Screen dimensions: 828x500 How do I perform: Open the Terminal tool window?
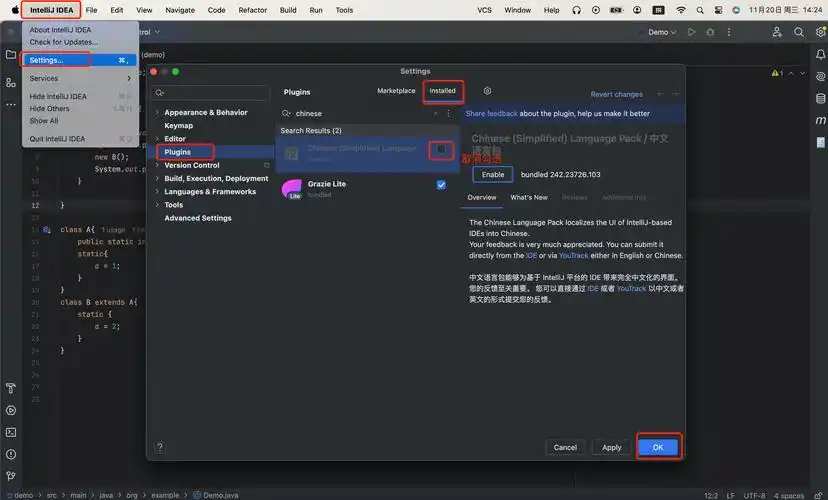pyautogui.click(x=11, y=432)
